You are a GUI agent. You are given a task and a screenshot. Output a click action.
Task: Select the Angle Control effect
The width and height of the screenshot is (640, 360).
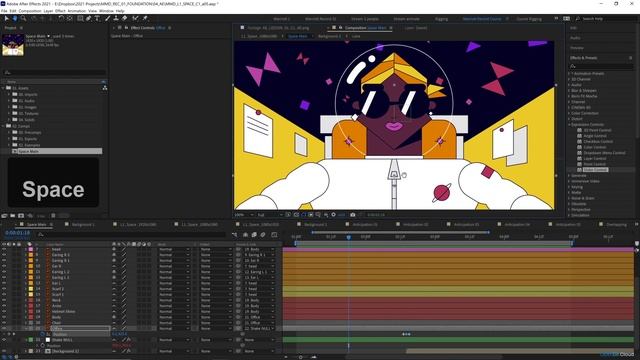pyautogui.click(x=595, y=136)
